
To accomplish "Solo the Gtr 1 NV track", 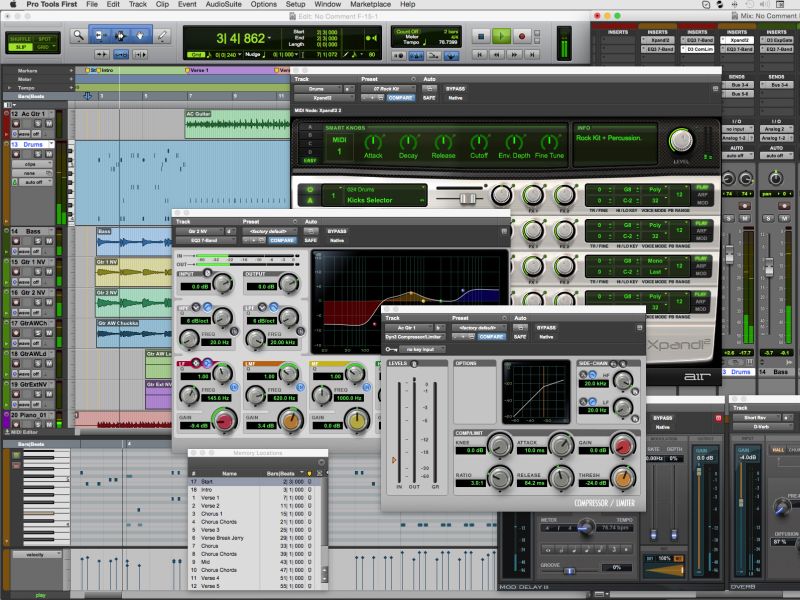I will click(x=38, y=271).
